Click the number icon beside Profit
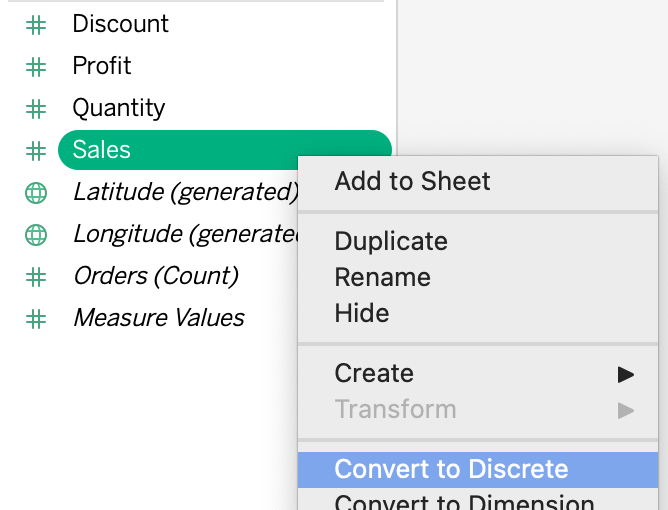The height and width of the screenshot is (510, 668). (36, 66)
